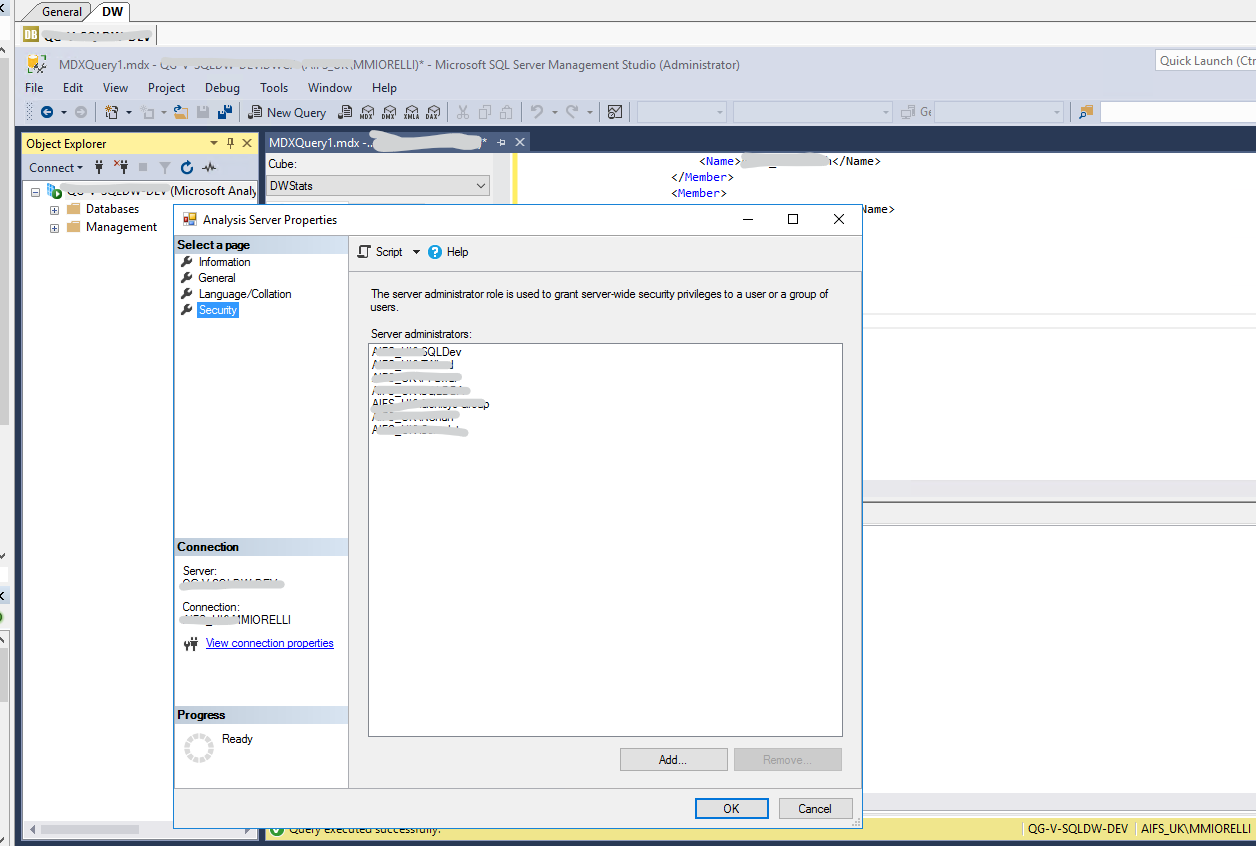Screen dimensions: 1256x846
Task: Expand the Databases folder node
Action: (x=55, y=210)
